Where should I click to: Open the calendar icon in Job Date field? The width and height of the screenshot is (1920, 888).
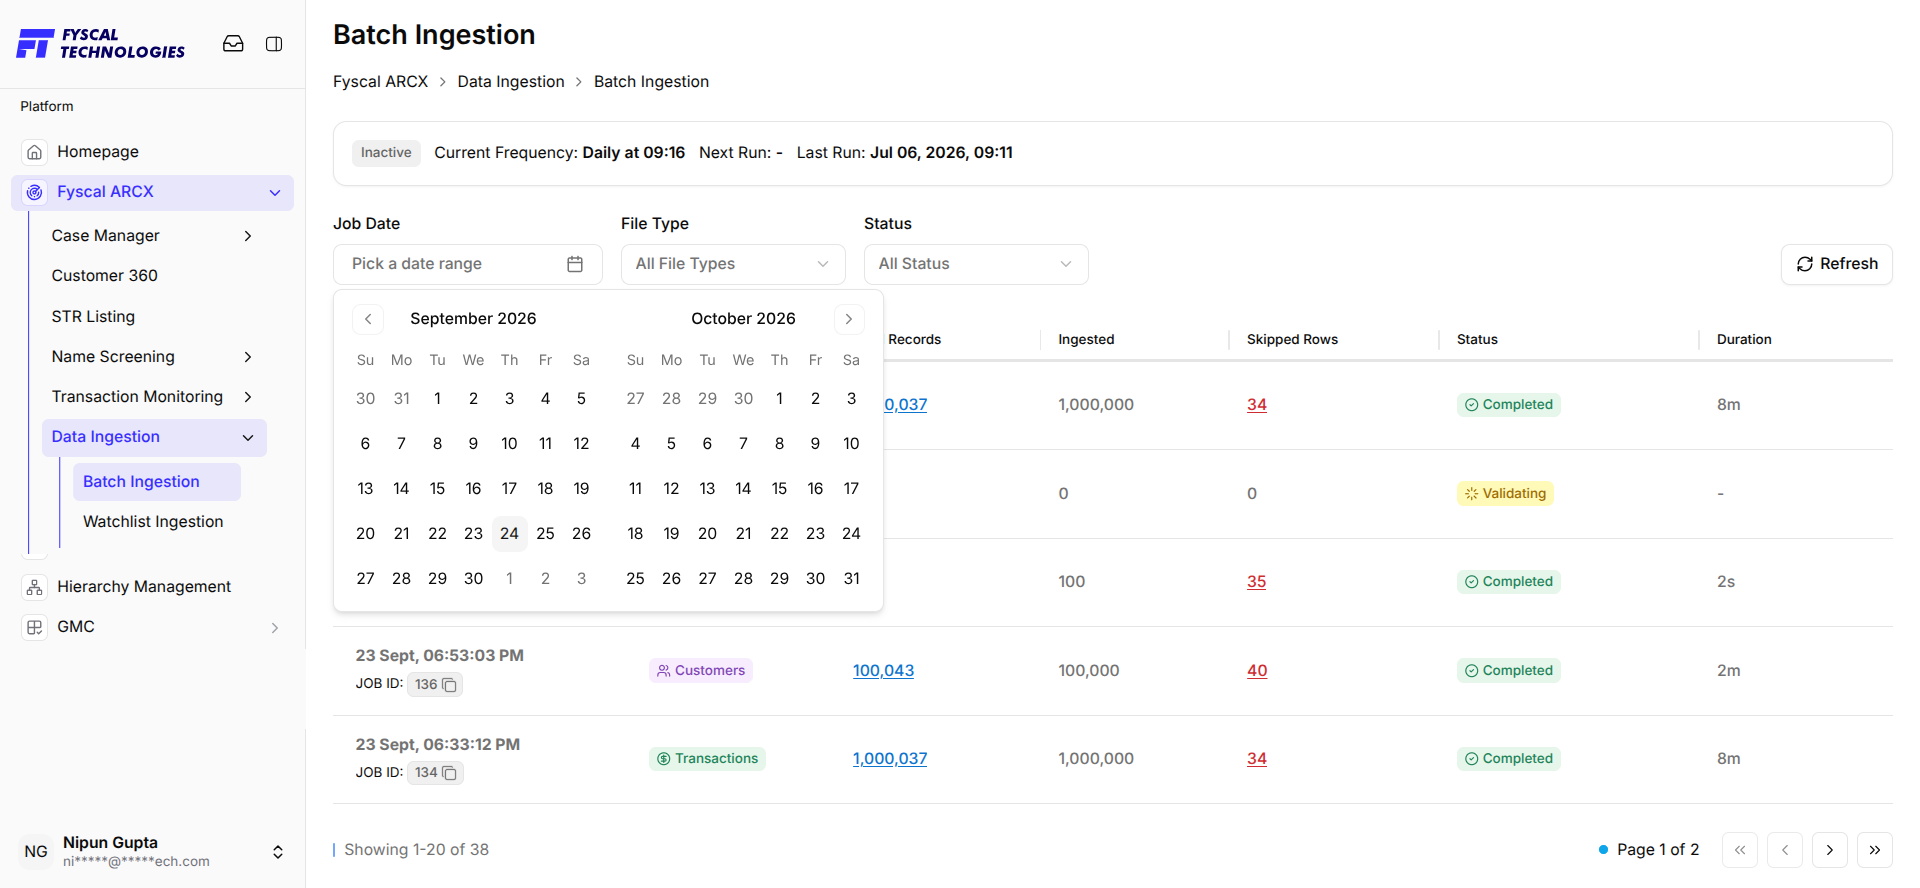[x=575, y=264]
